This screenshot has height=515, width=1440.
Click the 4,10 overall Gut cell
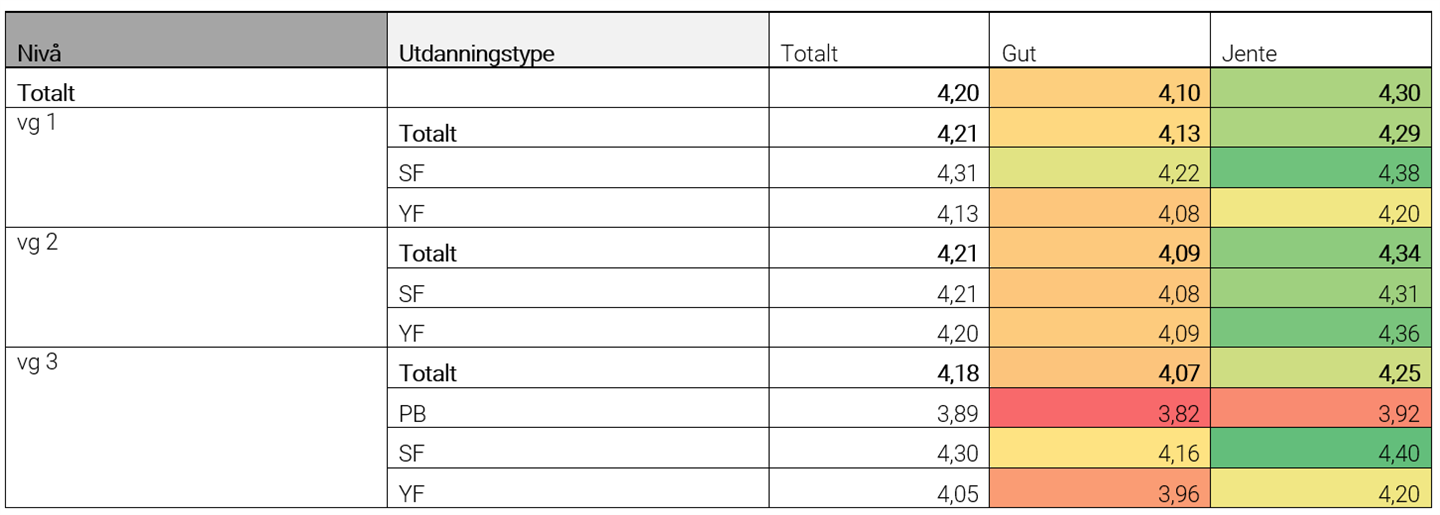tap(1100, 88)
